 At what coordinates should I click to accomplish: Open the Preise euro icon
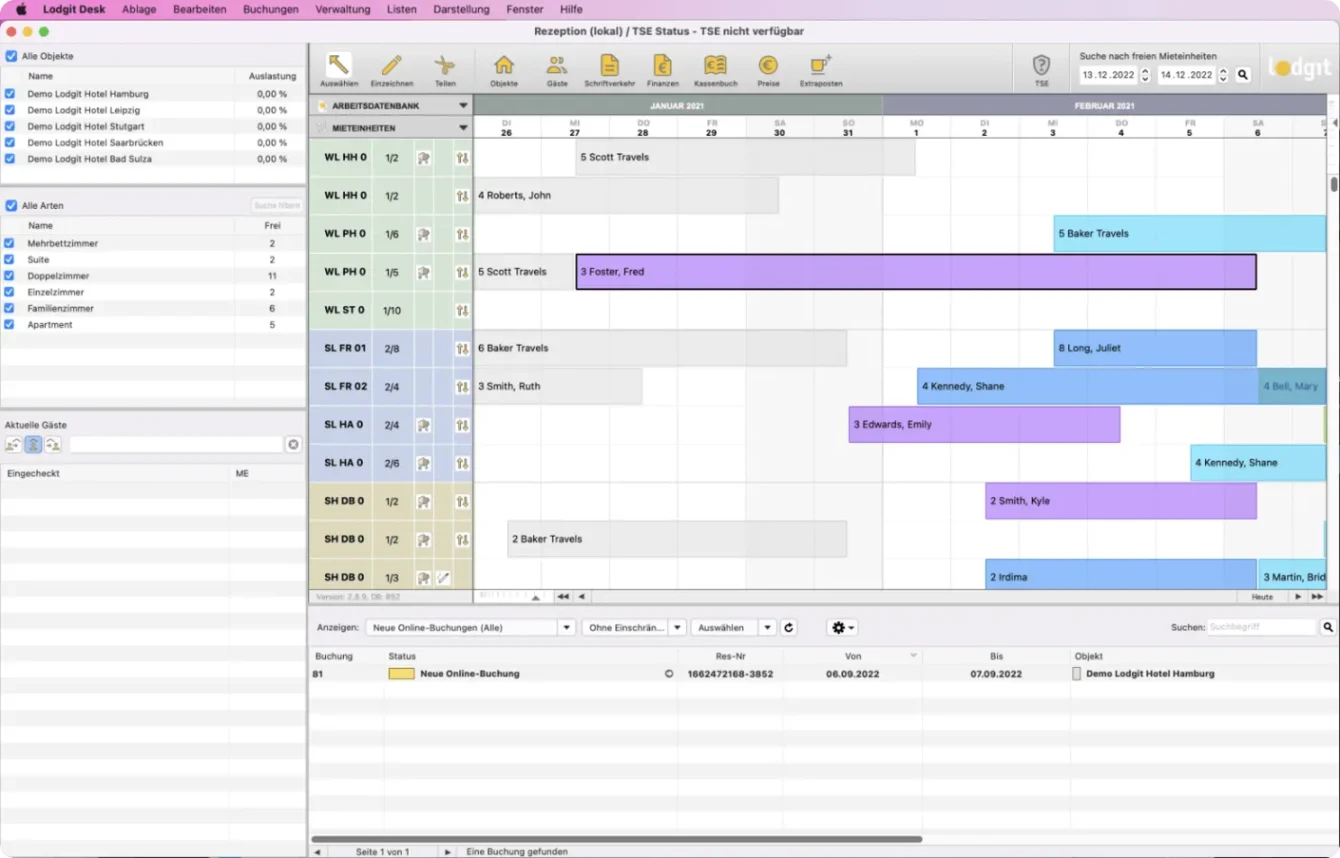768,66
